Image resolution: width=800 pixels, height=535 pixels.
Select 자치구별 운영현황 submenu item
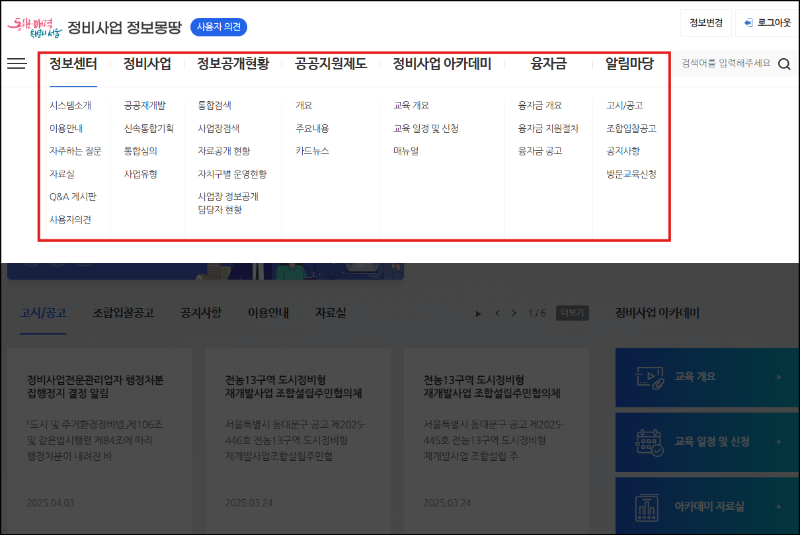click(x=232, y=174)
